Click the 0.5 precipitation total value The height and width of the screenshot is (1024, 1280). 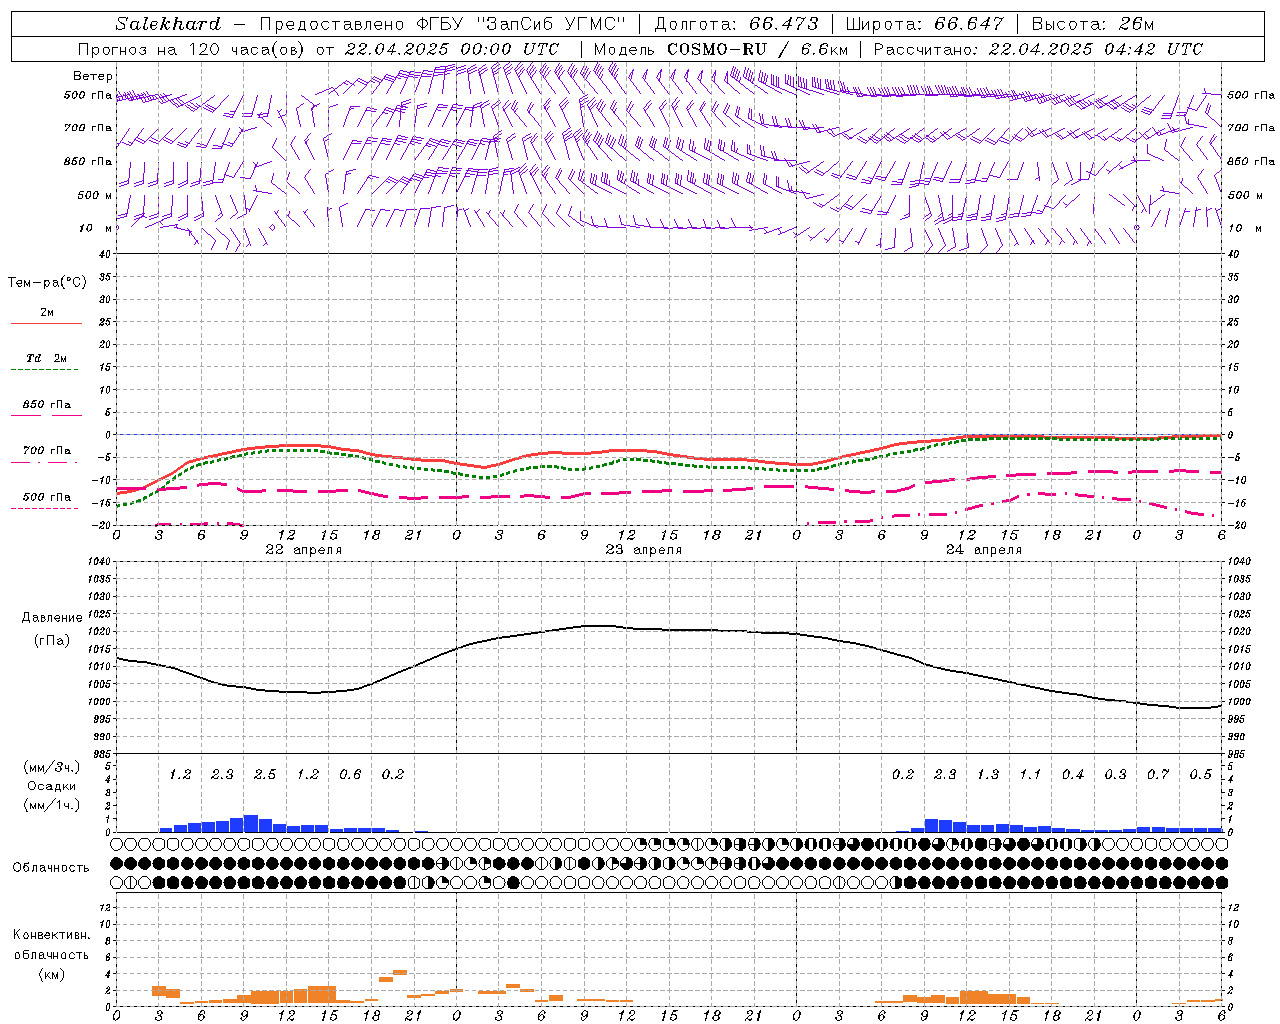click(1201, 775)
